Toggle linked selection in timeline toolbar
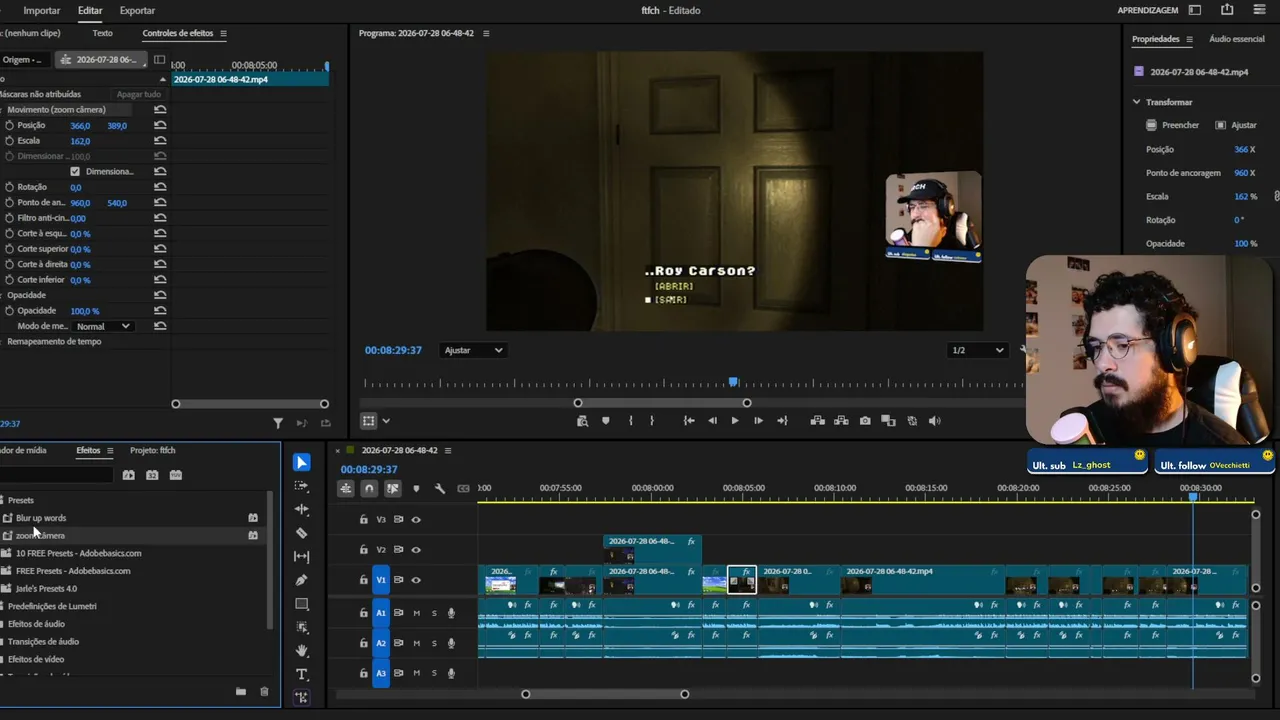Viewport: 1280px width, 720px height. coord(392,489)
